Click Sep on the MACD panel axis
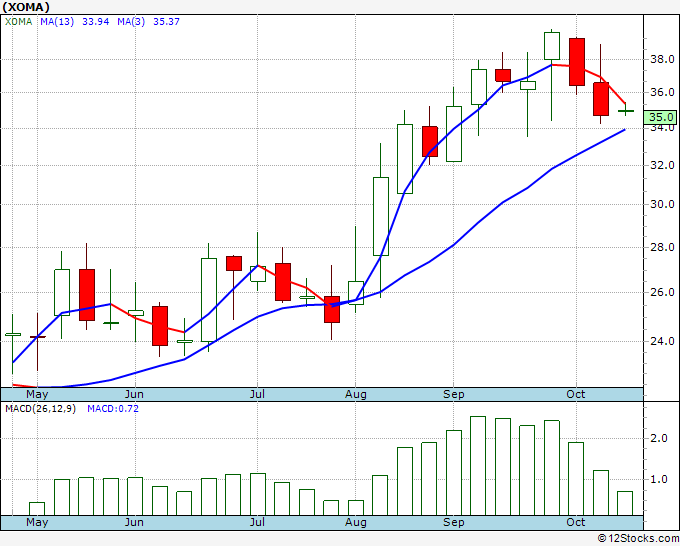The width and height of the screenshot is (680, 546). pyautogui.click(x=454, y=523)
